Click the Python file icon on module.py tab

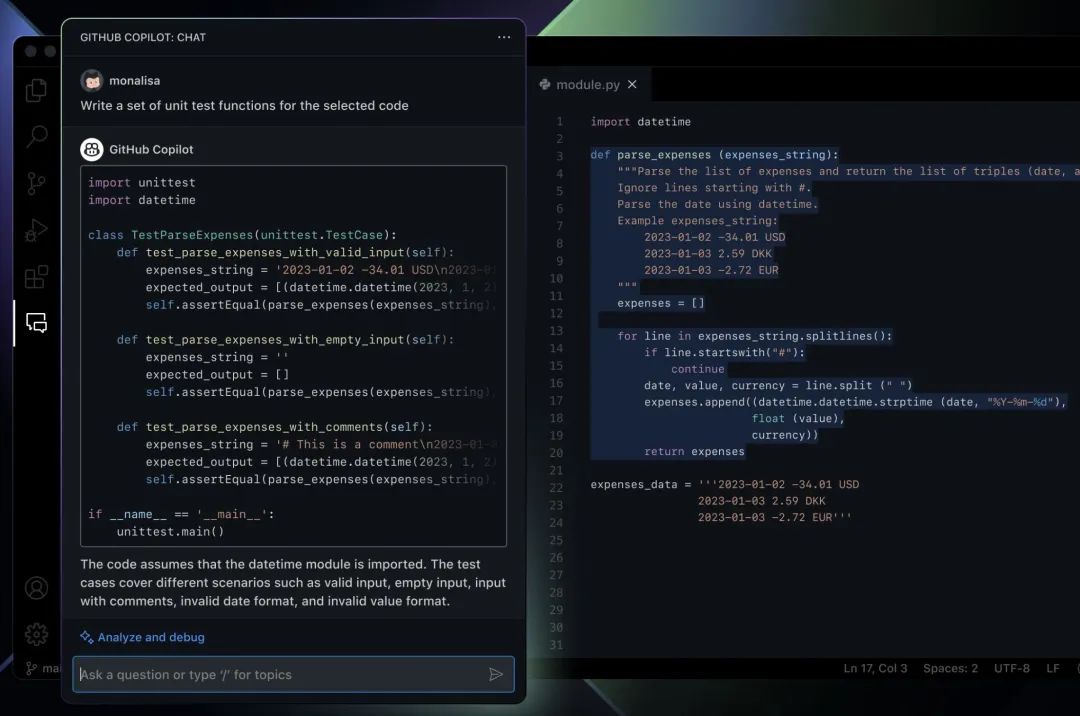[x=545, y=84]
